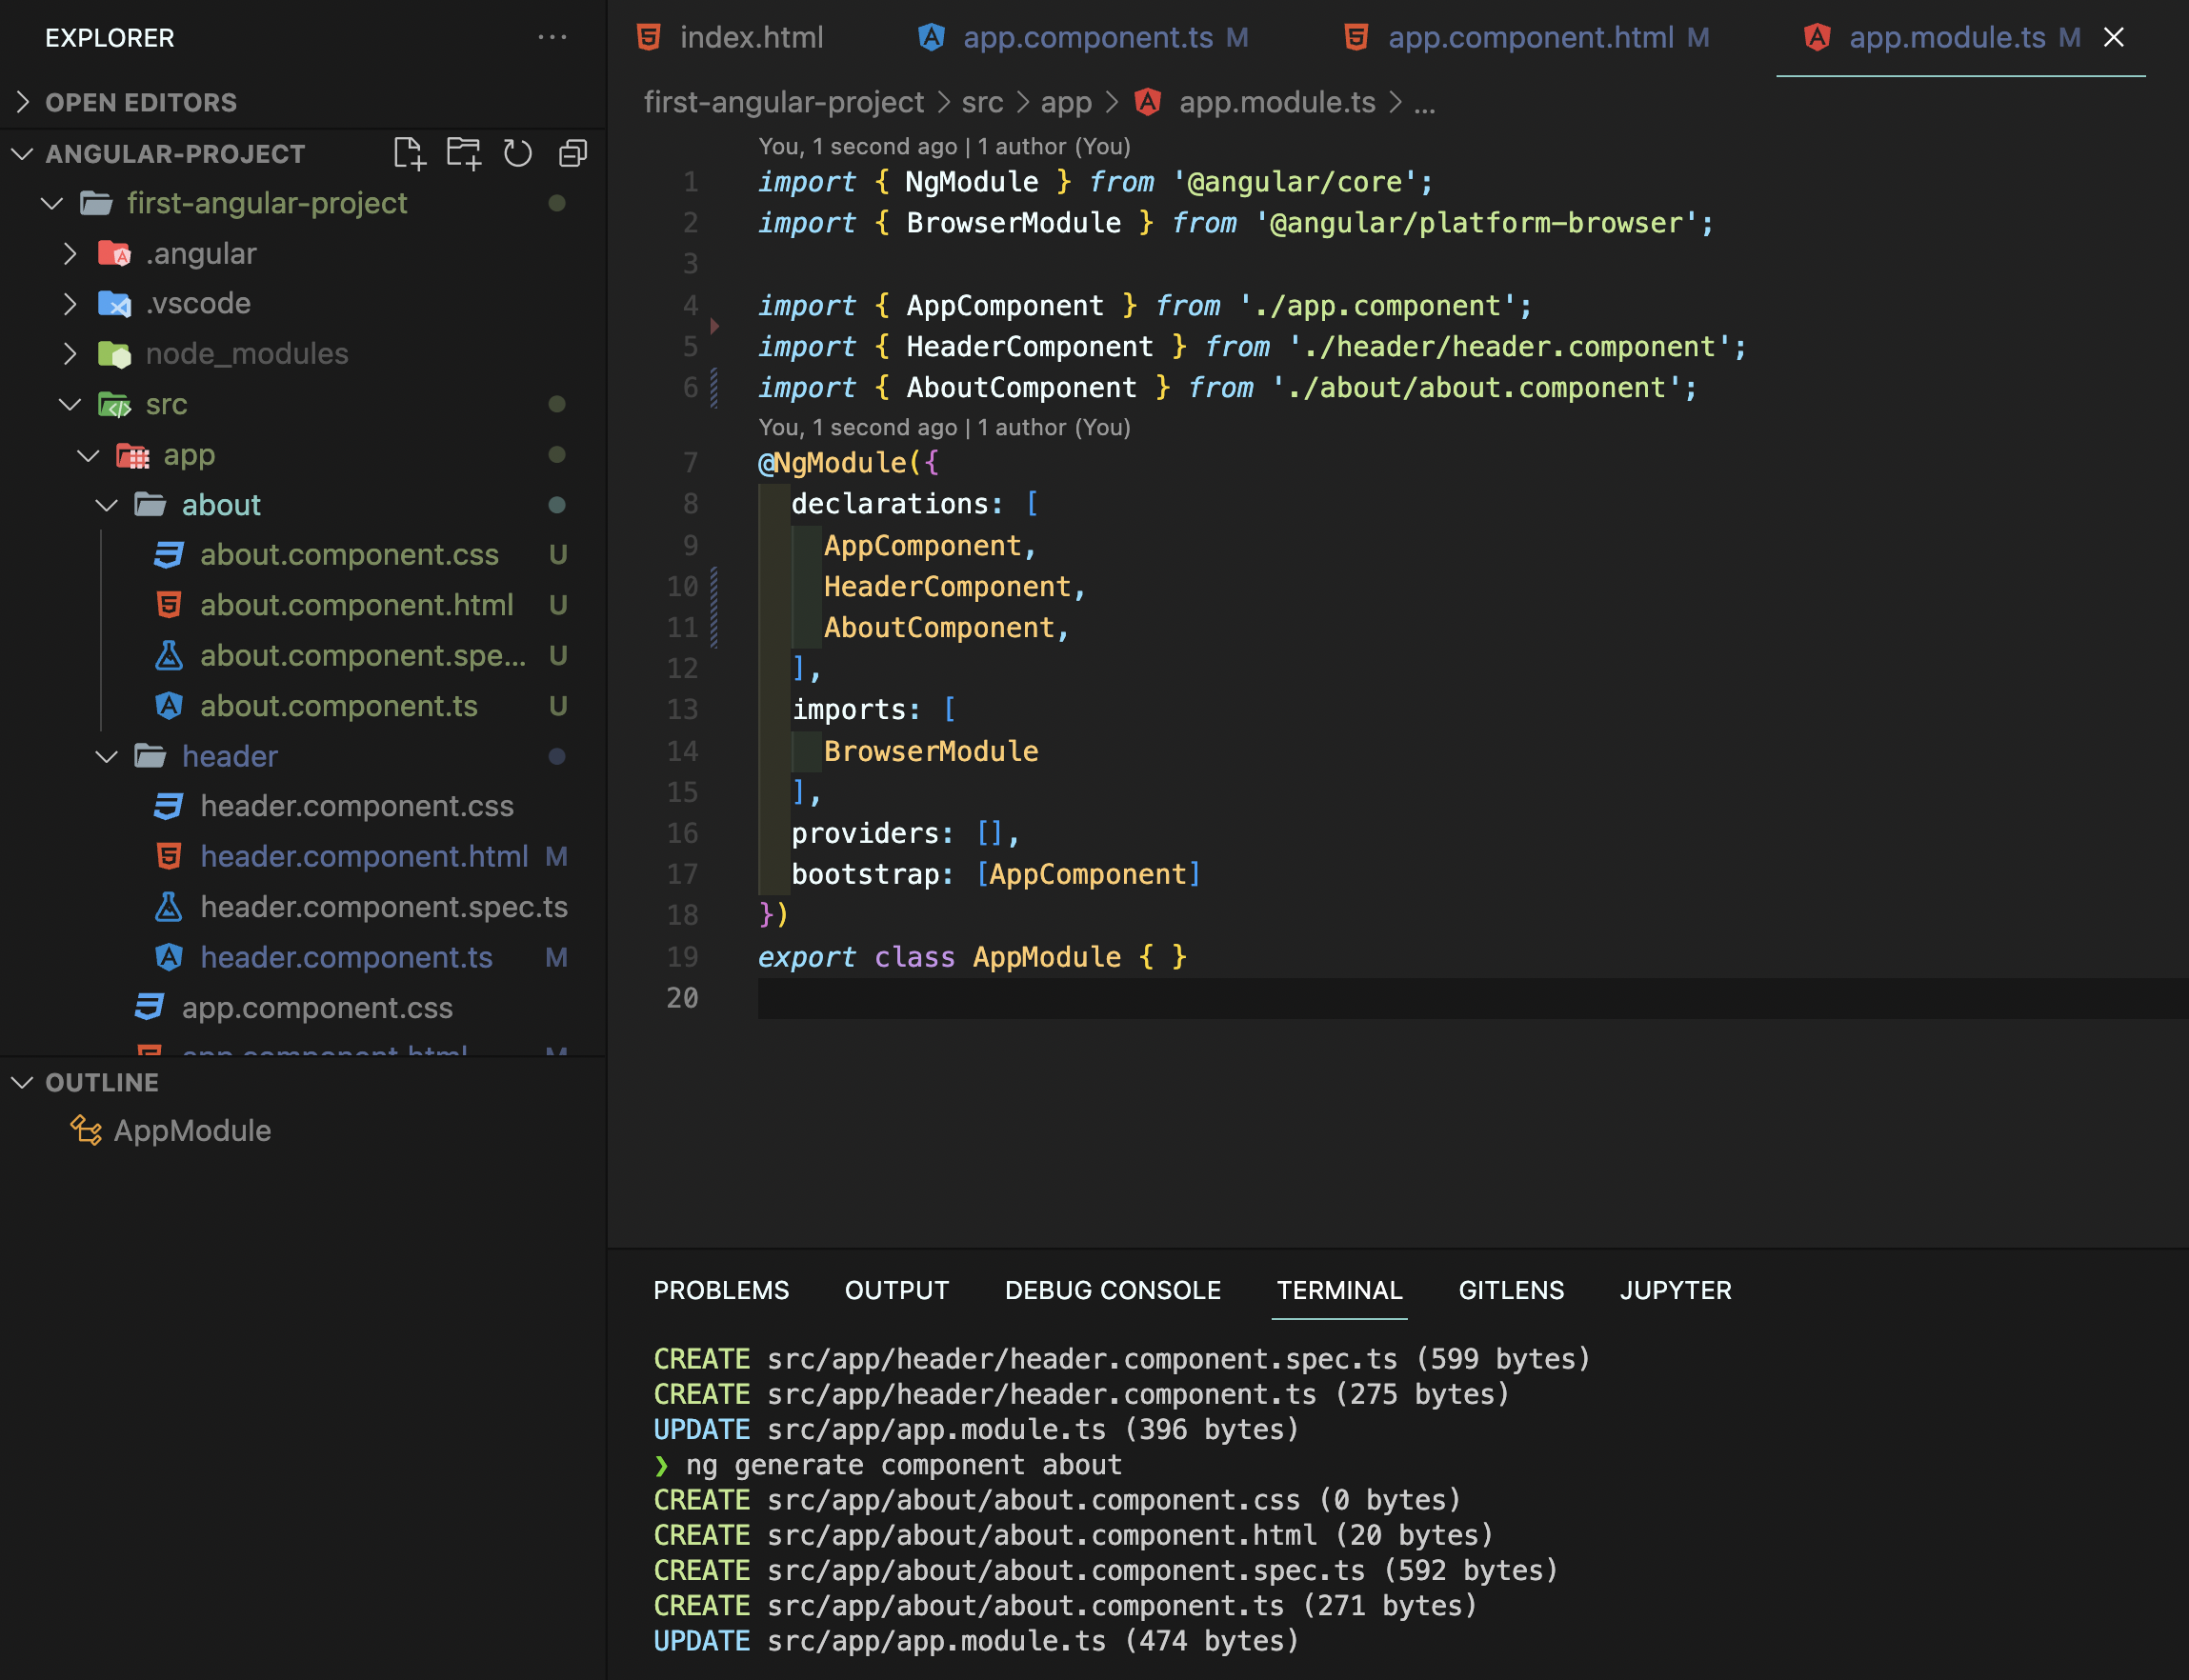Open header.component.html in the explorer
This screenshot has width=2189, height=1680.
(x=363, y=856)
